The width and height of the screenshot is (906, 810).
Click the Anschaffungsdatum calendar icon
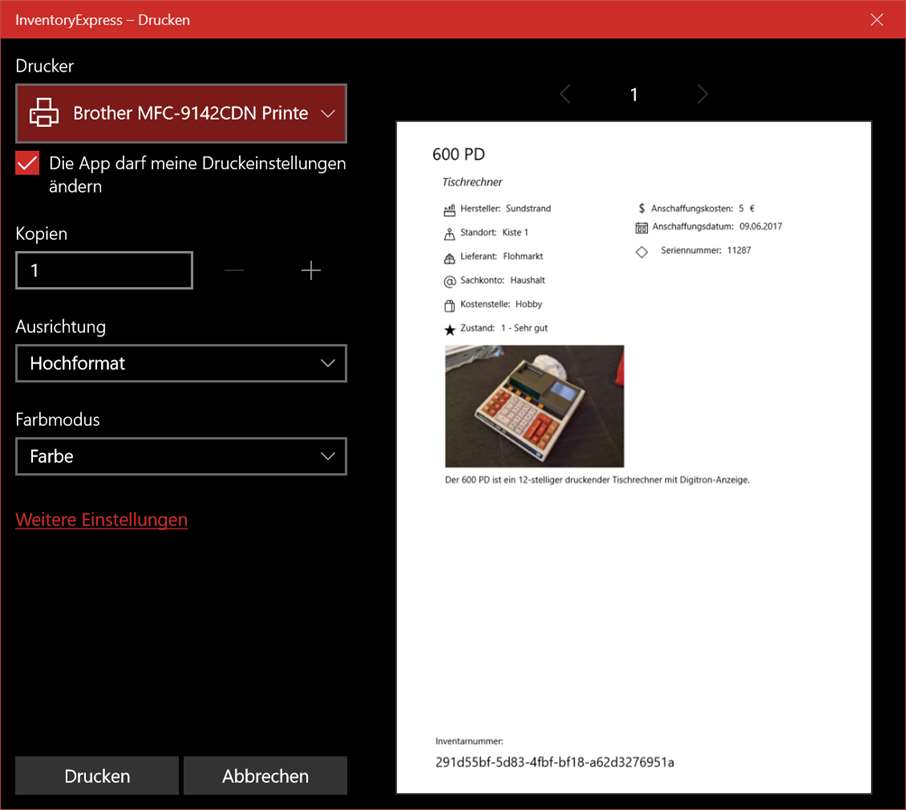[641, 228]
